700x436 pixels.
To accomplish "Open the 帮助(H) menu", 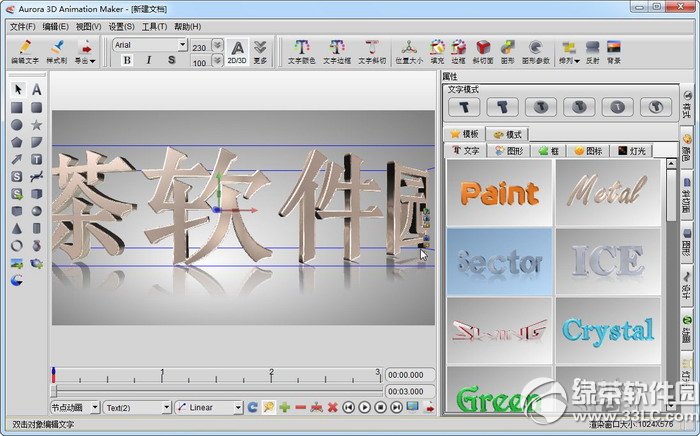I will tap(188, 27).
